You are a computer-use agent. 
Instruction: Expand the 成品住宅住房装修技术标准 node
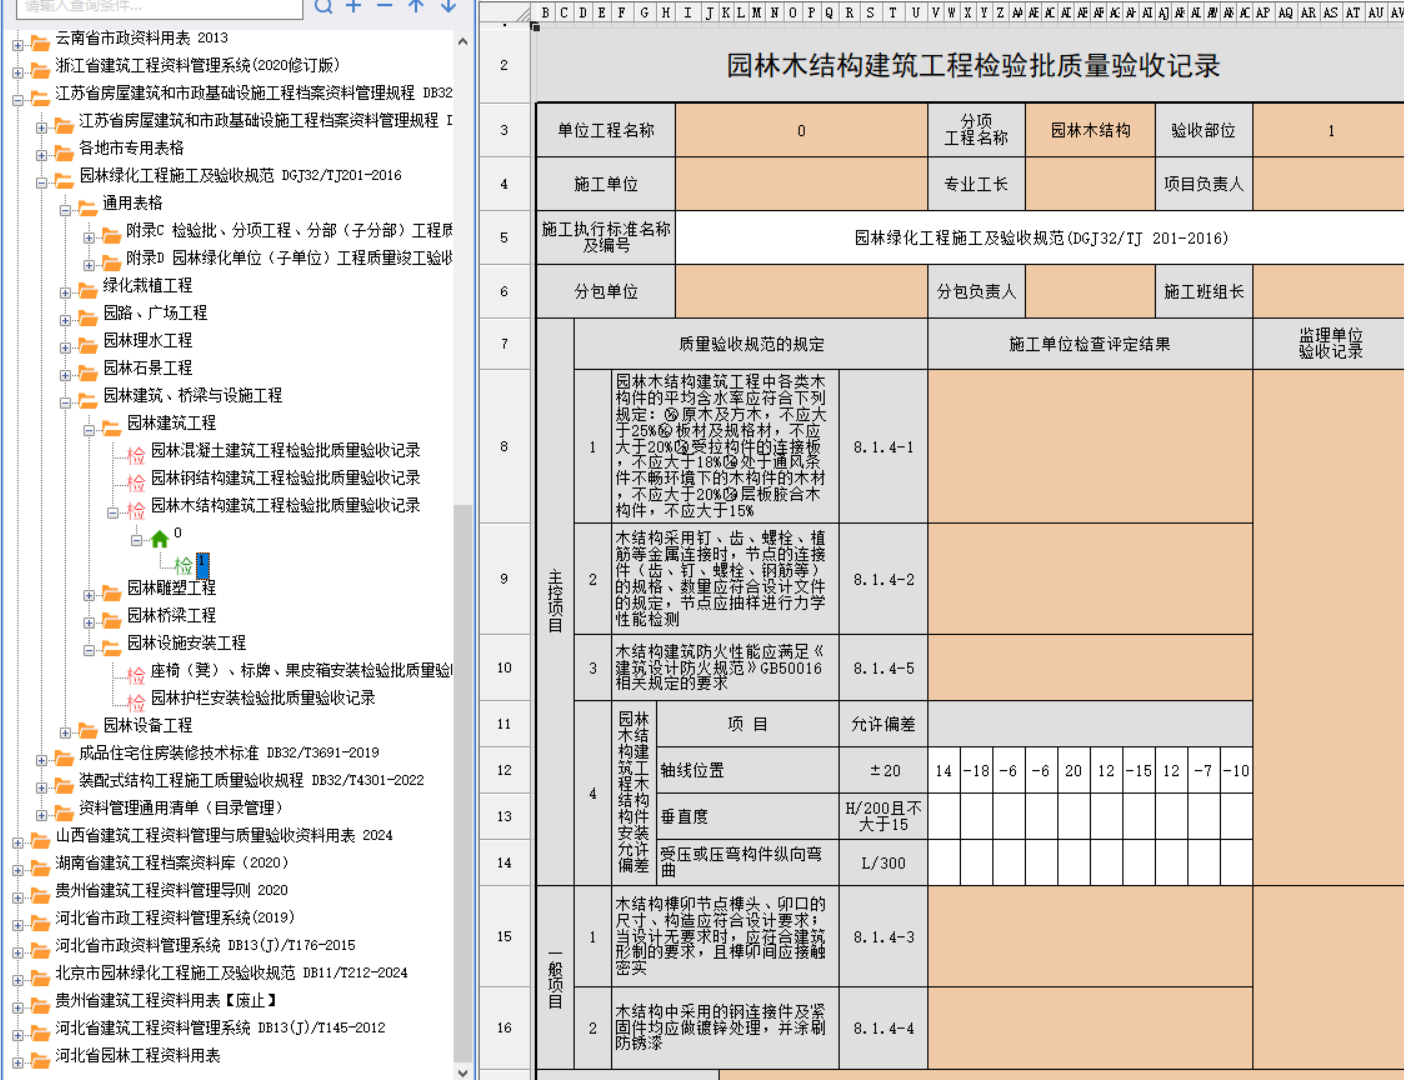point(42,760)
